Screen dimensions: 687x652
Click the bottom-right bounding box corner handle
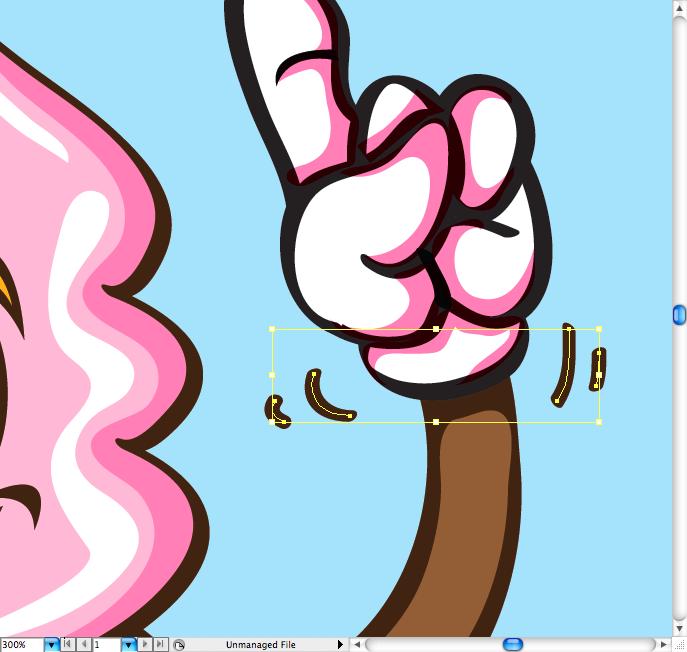point(599,422)
